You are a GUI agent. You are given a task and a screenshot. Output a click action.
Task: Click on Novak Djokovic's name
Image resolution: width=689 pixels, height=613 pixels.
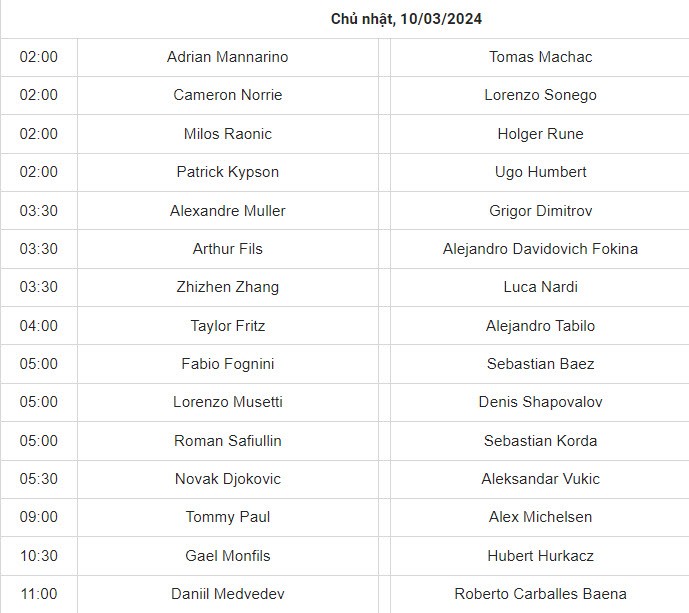tap(227, 479)
